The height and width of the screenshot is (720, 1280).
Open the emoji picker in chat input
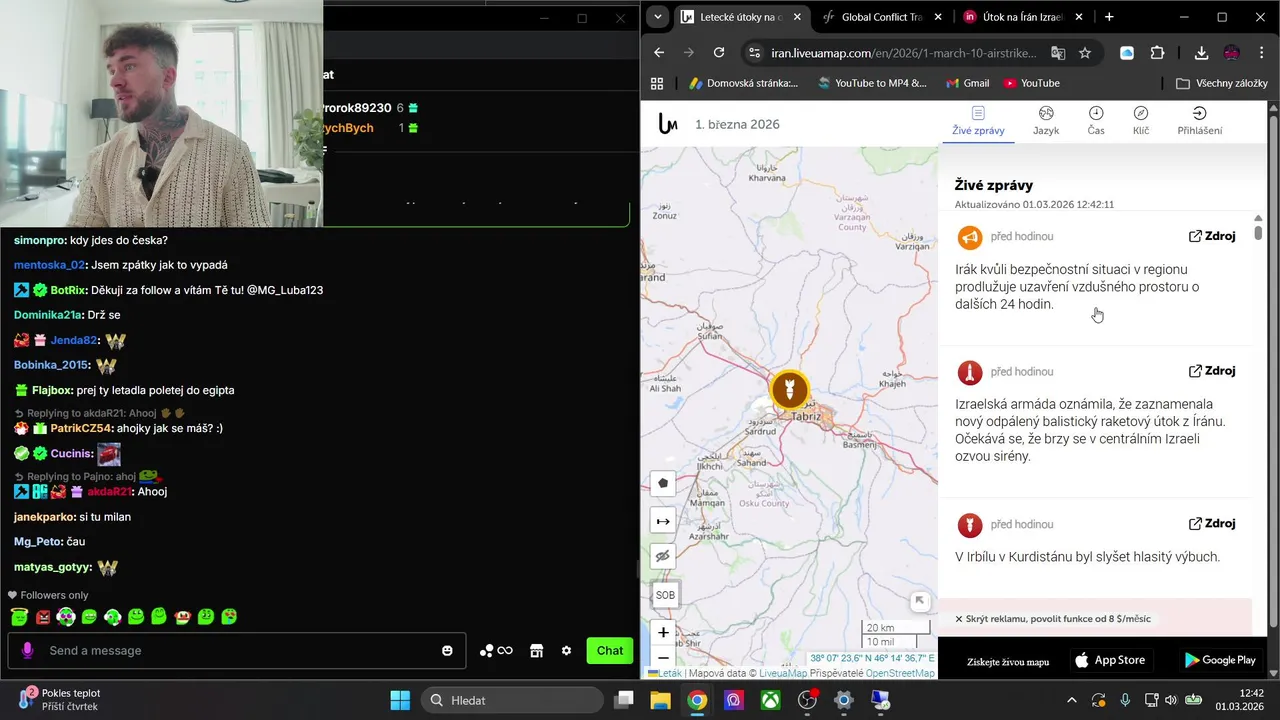(x=447, y=651)
